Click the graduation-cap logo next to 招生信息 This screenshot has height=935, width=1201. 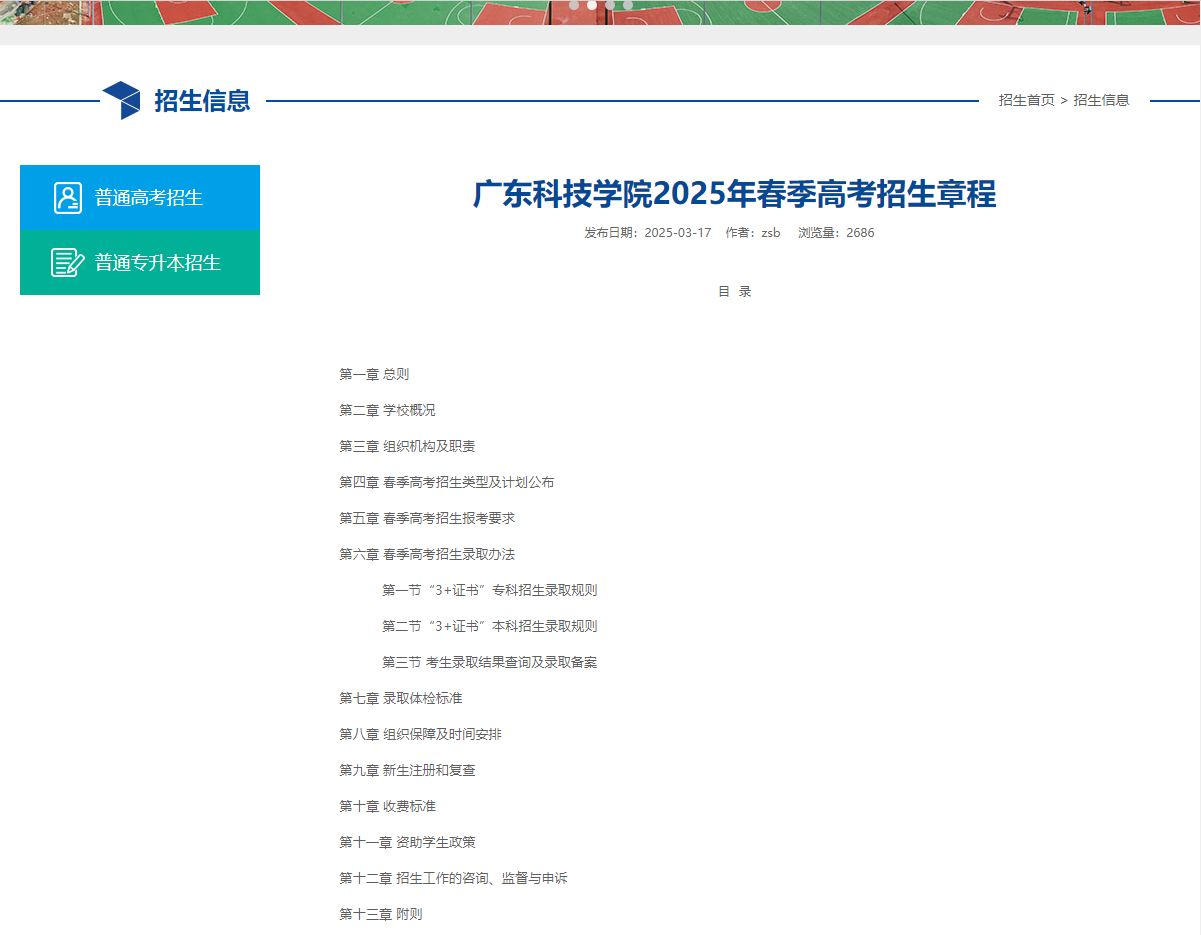click(x=122, y=99)
